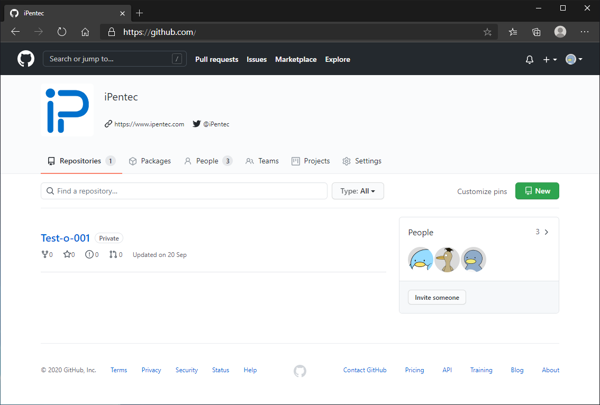Click the browser home icon
This screenshot has height=405, width=600.
[85, 32]
